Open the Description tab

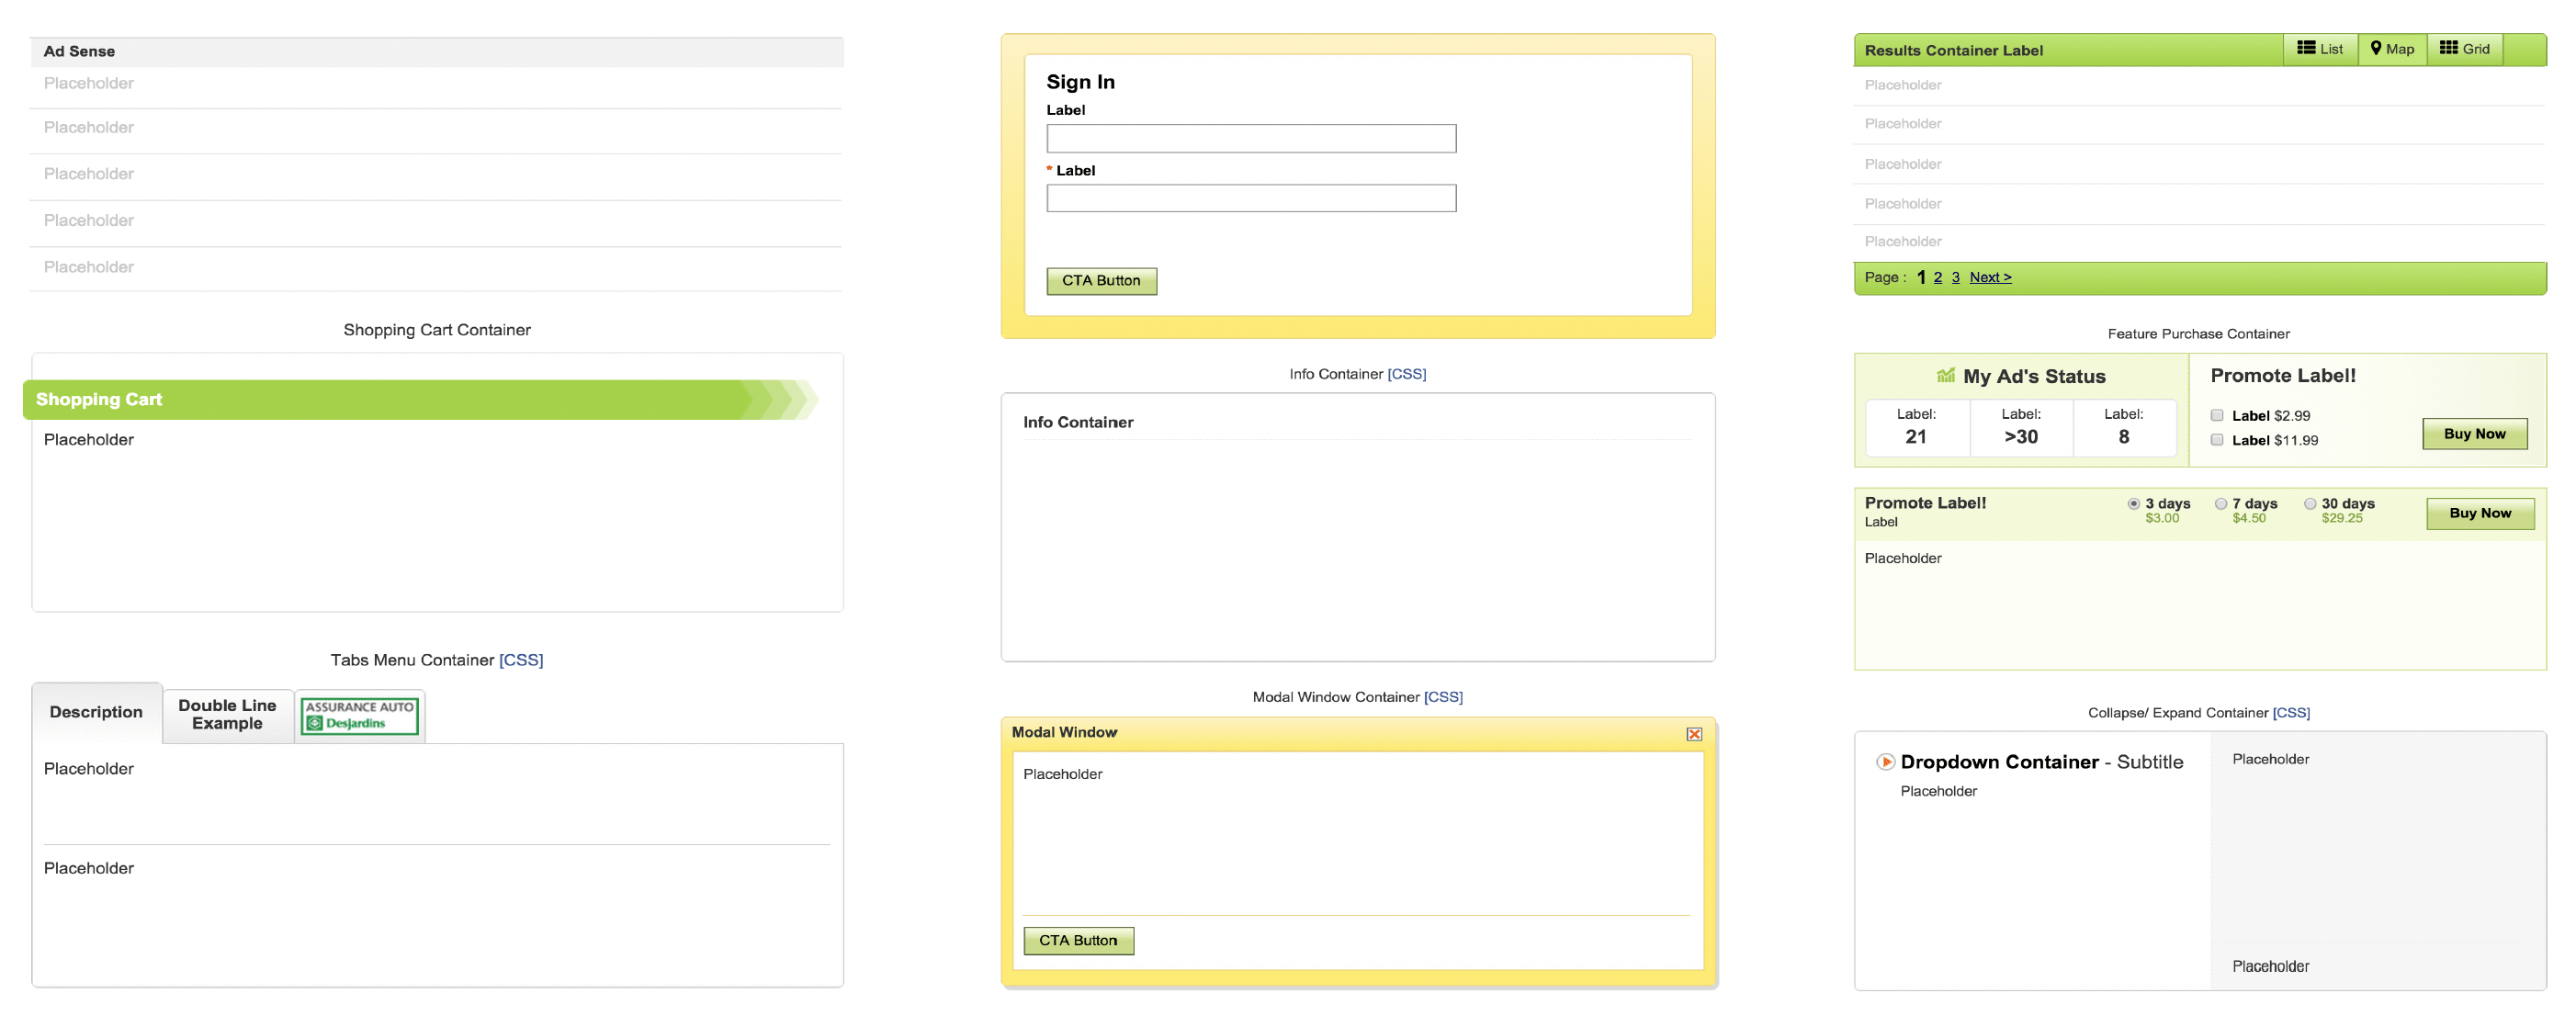pyautogui.click(x=96, y=712)
